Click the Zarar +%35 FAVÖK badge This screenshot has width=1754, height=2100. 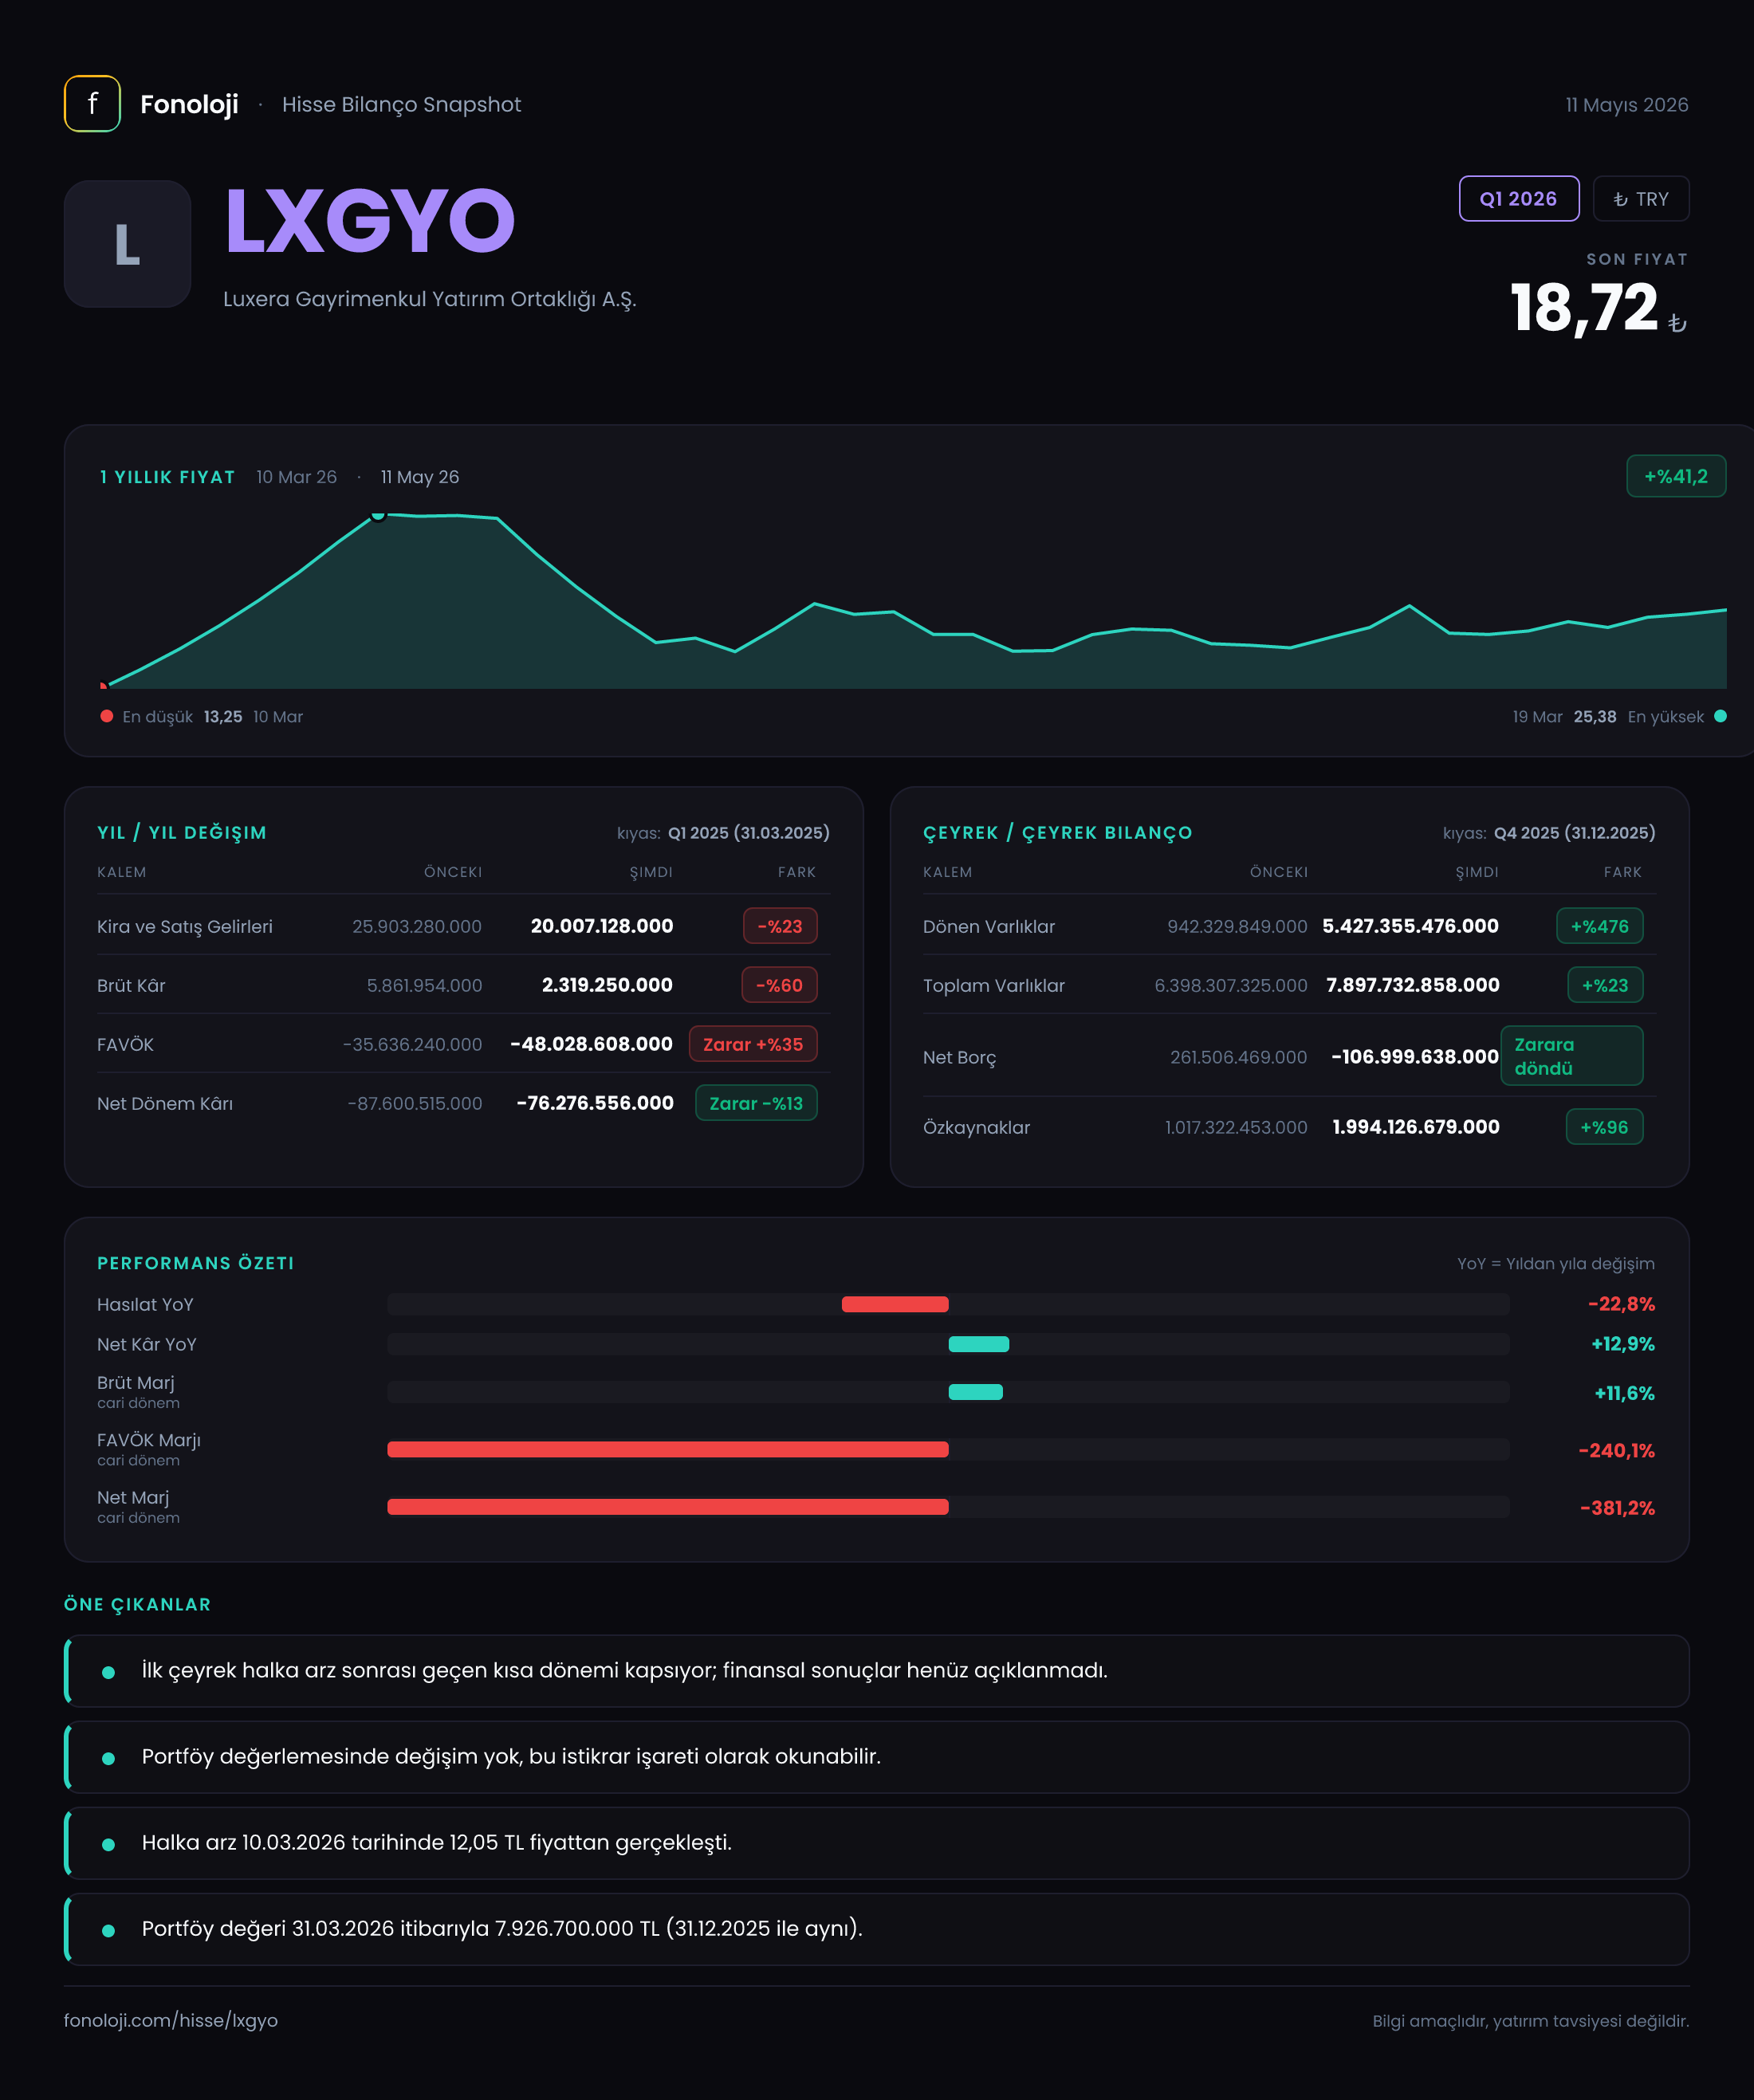pos(753,1044)
